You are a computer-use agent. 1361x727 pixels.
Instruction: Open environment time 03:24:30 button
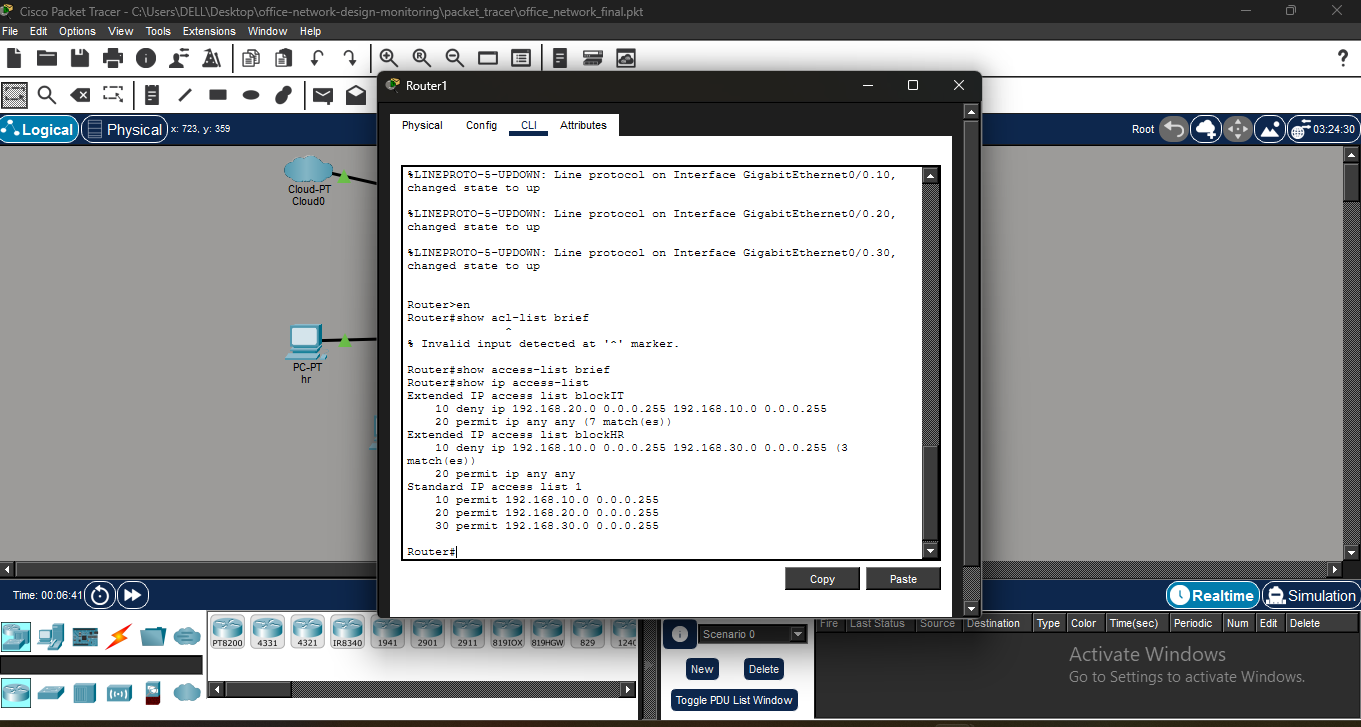pyautogui.click(x=1322, y=129)
